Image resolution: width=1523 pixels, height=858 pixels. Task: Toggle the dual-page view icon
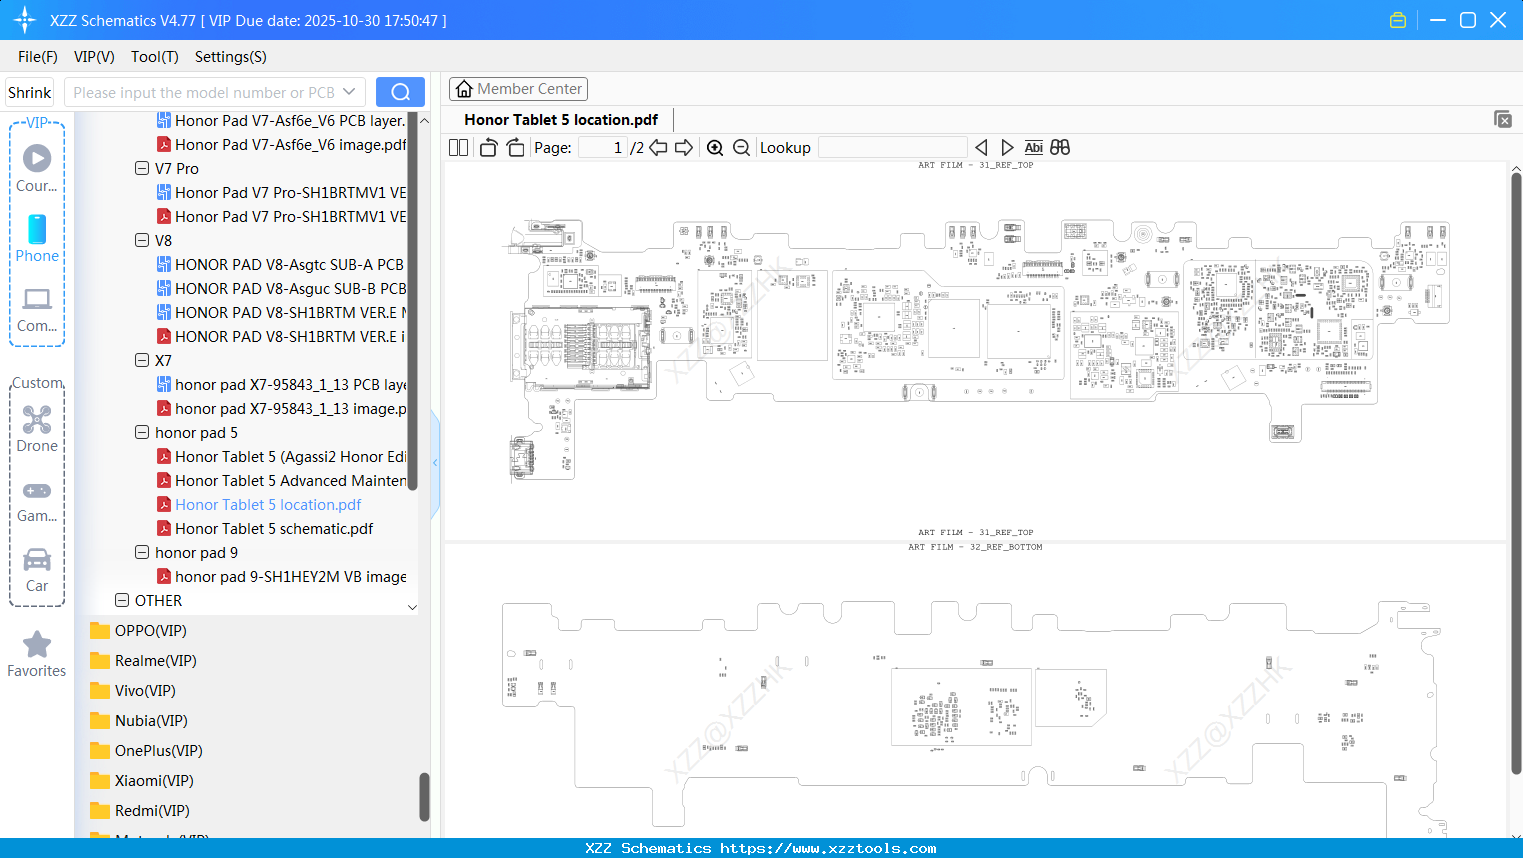click(x=459, y=148)
